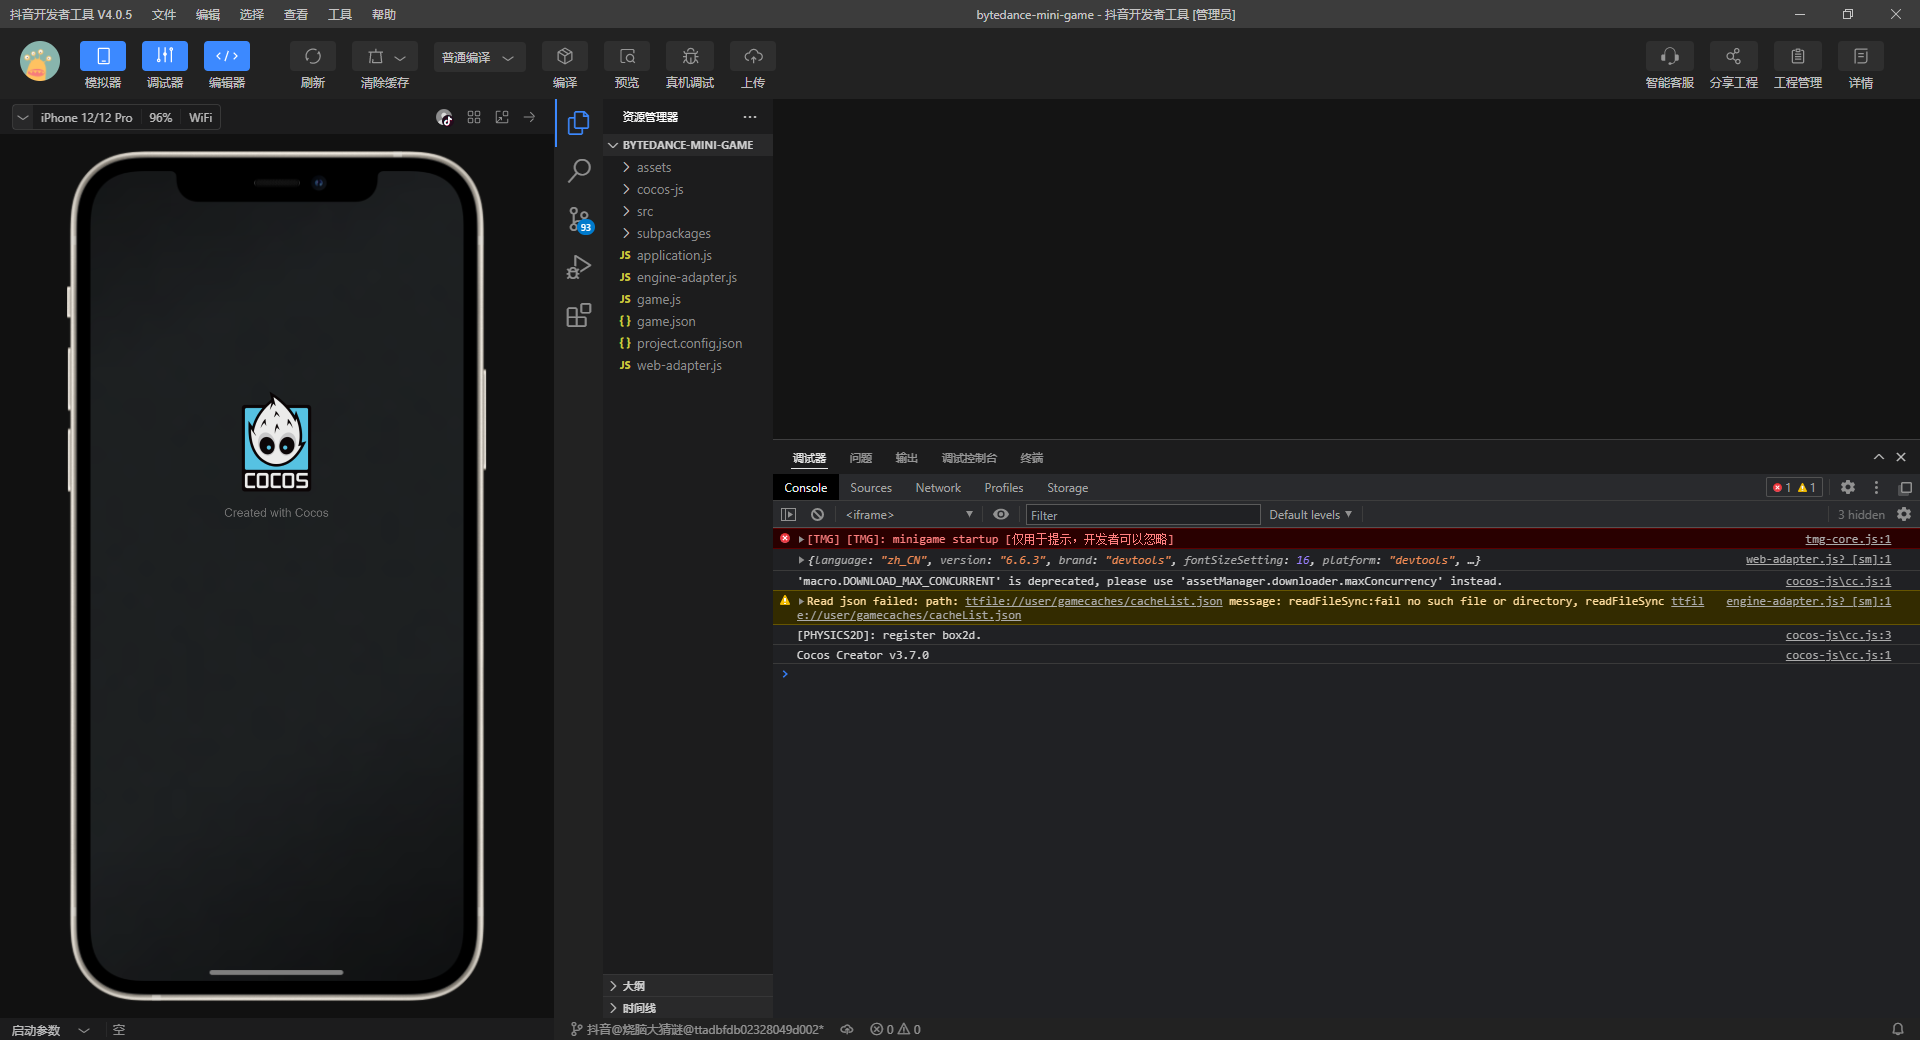1920x1040 pixels.
Task: Open game.json in the file explorer
Action: point(666,322)
